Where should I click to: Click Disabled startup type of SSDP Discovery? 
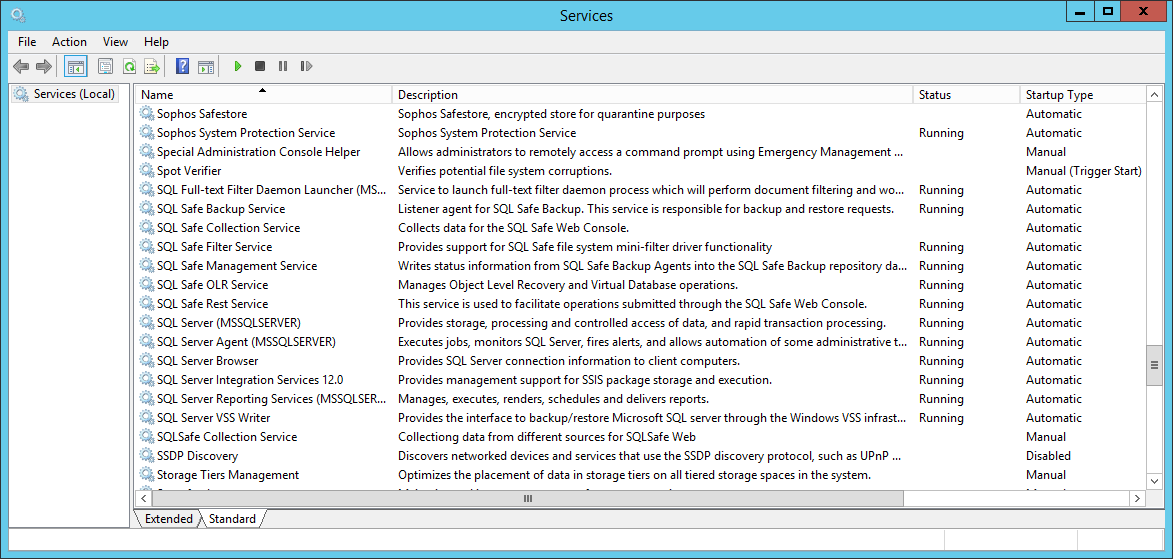1048,456
